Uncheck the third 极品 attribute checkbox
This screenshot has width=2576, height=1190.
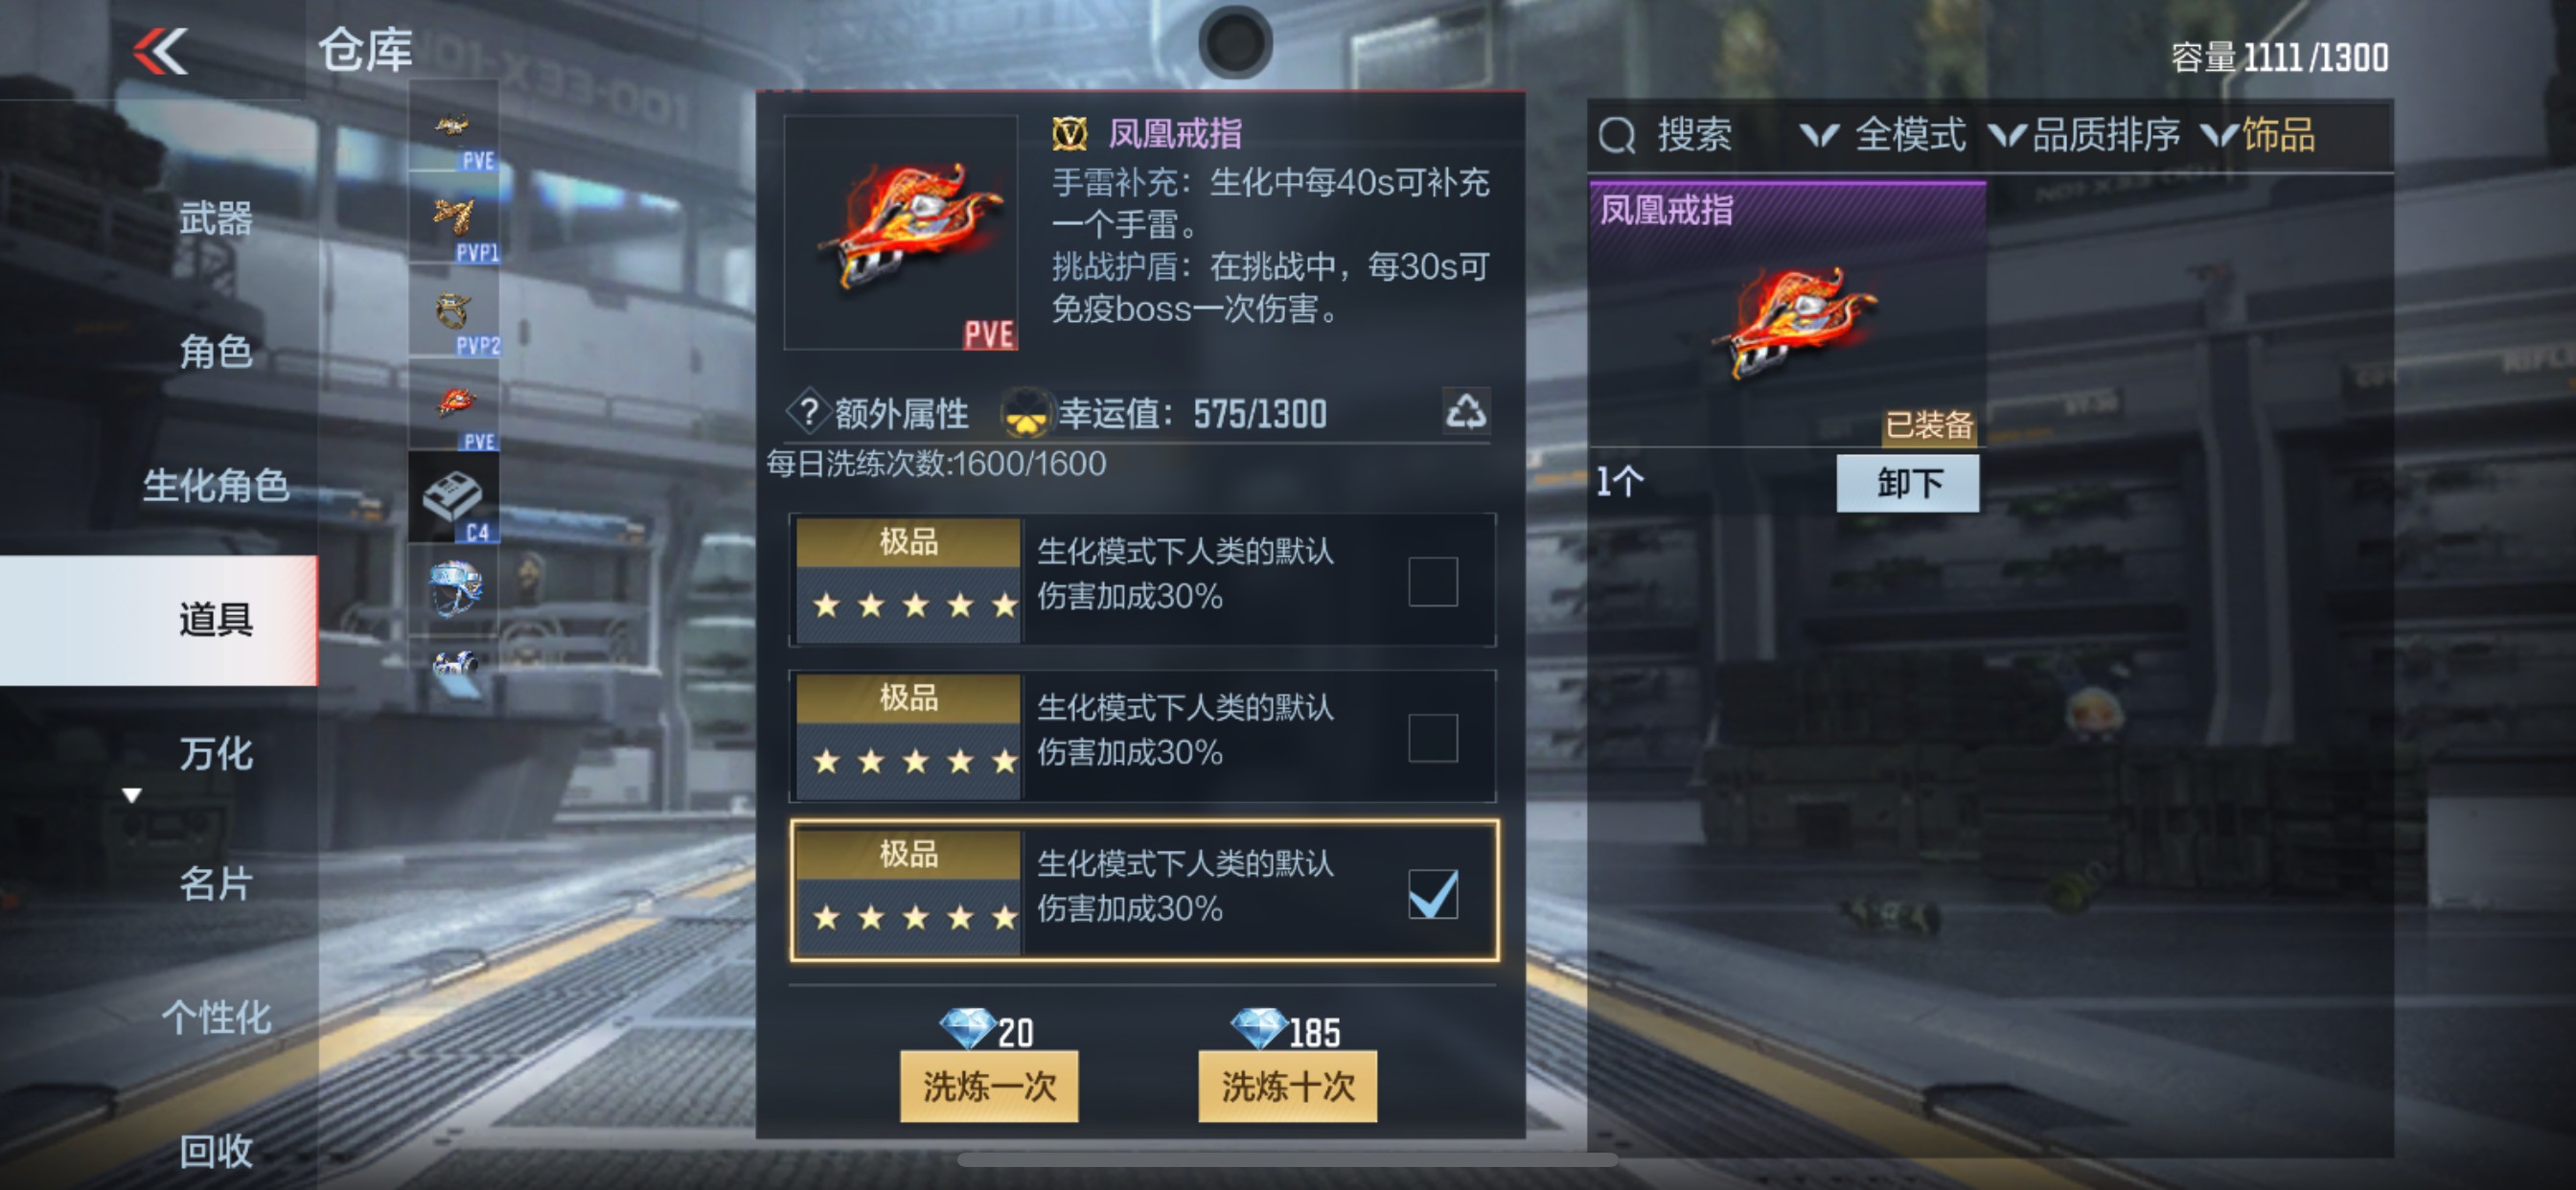pos(1432,893)
